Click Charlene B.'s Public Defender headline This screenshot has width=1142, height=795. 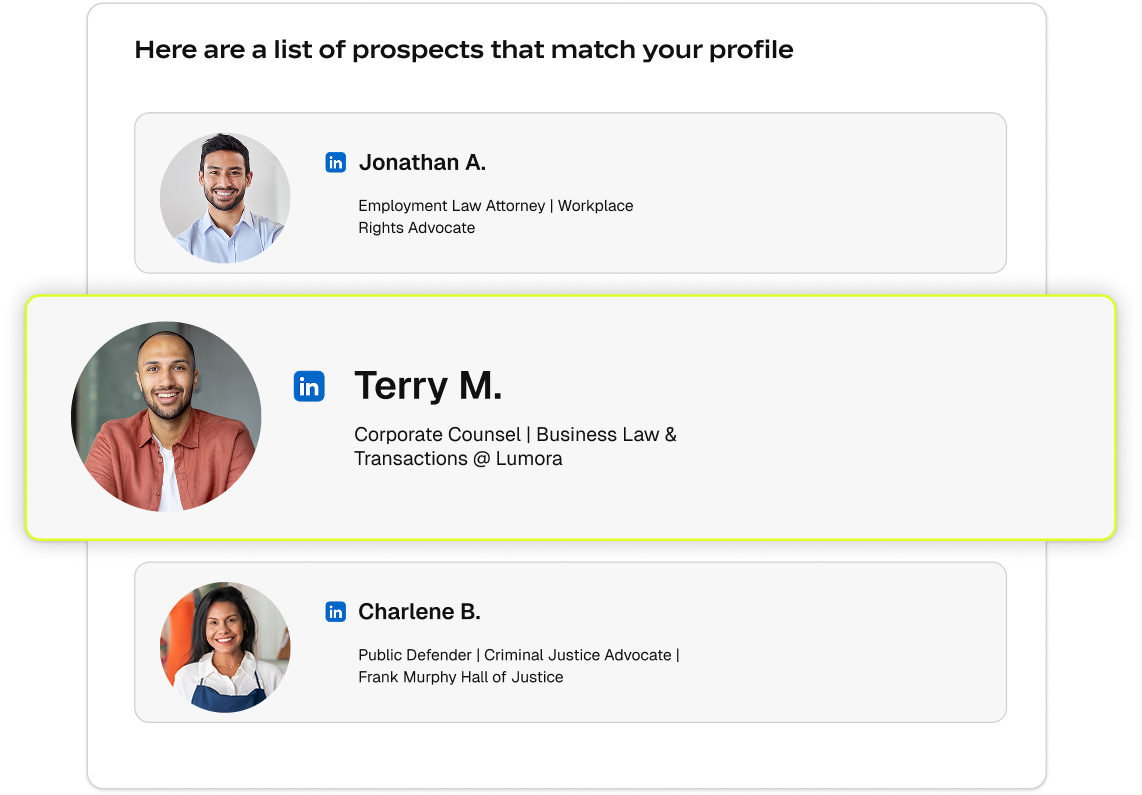tap(519, 665)
